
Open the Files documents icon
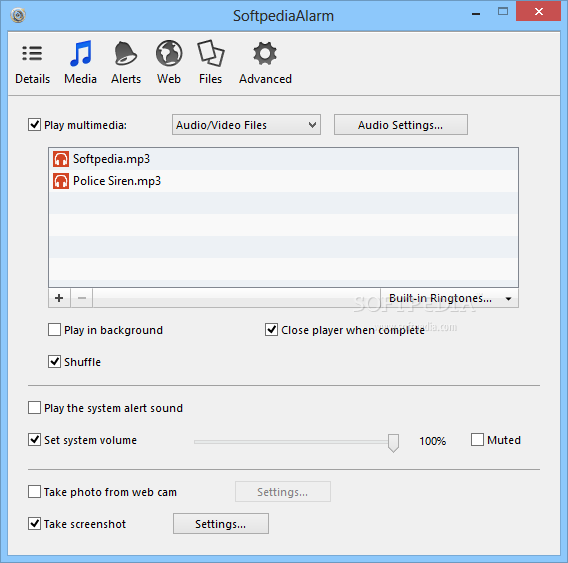210,53
